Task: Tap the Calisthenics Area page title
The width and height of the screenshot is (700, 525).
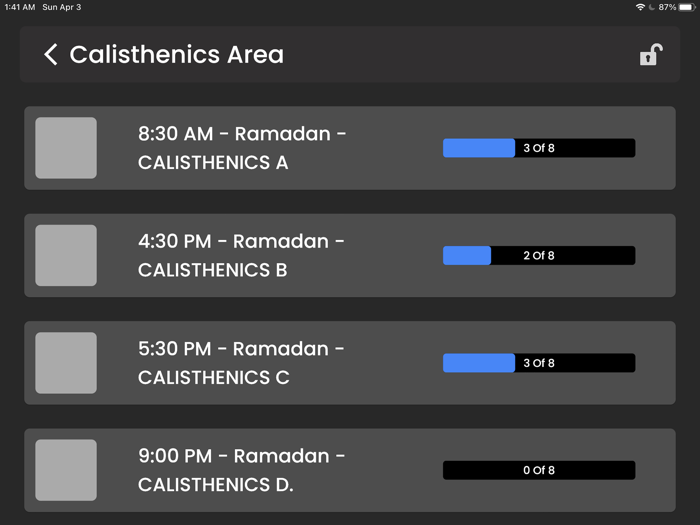Action: coord(177,54)
